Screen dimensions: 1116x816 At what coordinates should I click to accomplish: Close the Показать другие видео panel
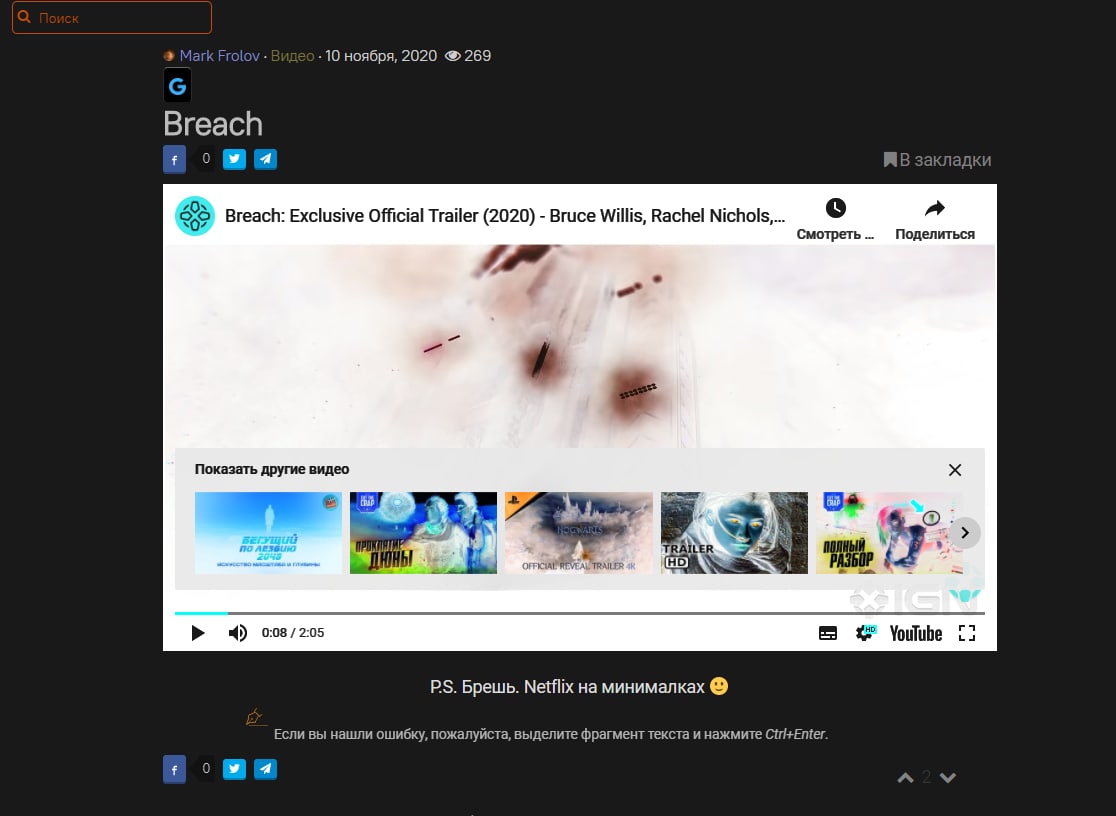pos(955,470)
